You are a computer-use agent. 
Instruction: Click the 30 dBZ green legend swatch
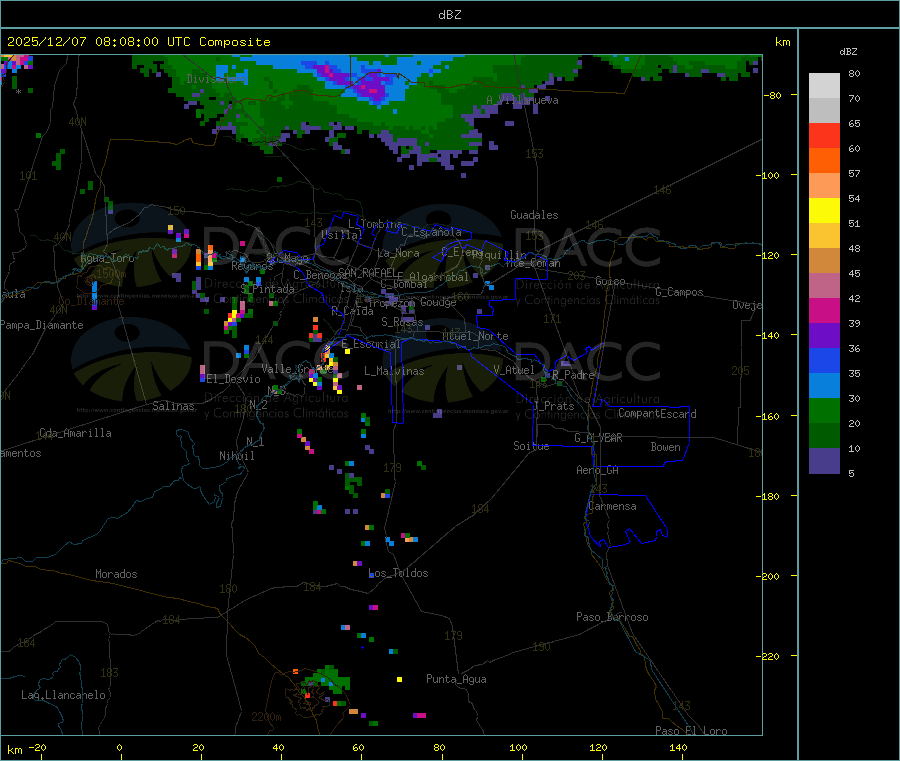[x=824, y=410]
